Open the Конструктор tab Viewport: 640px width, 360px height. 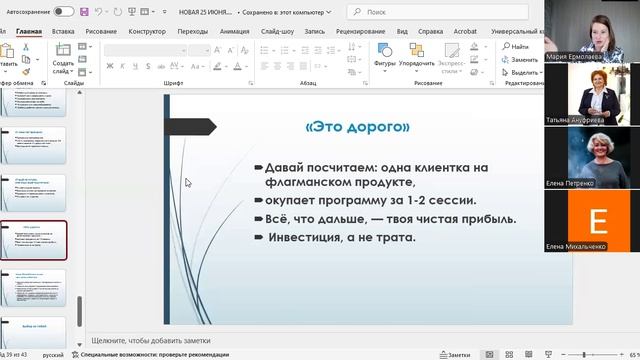point(147,31)
